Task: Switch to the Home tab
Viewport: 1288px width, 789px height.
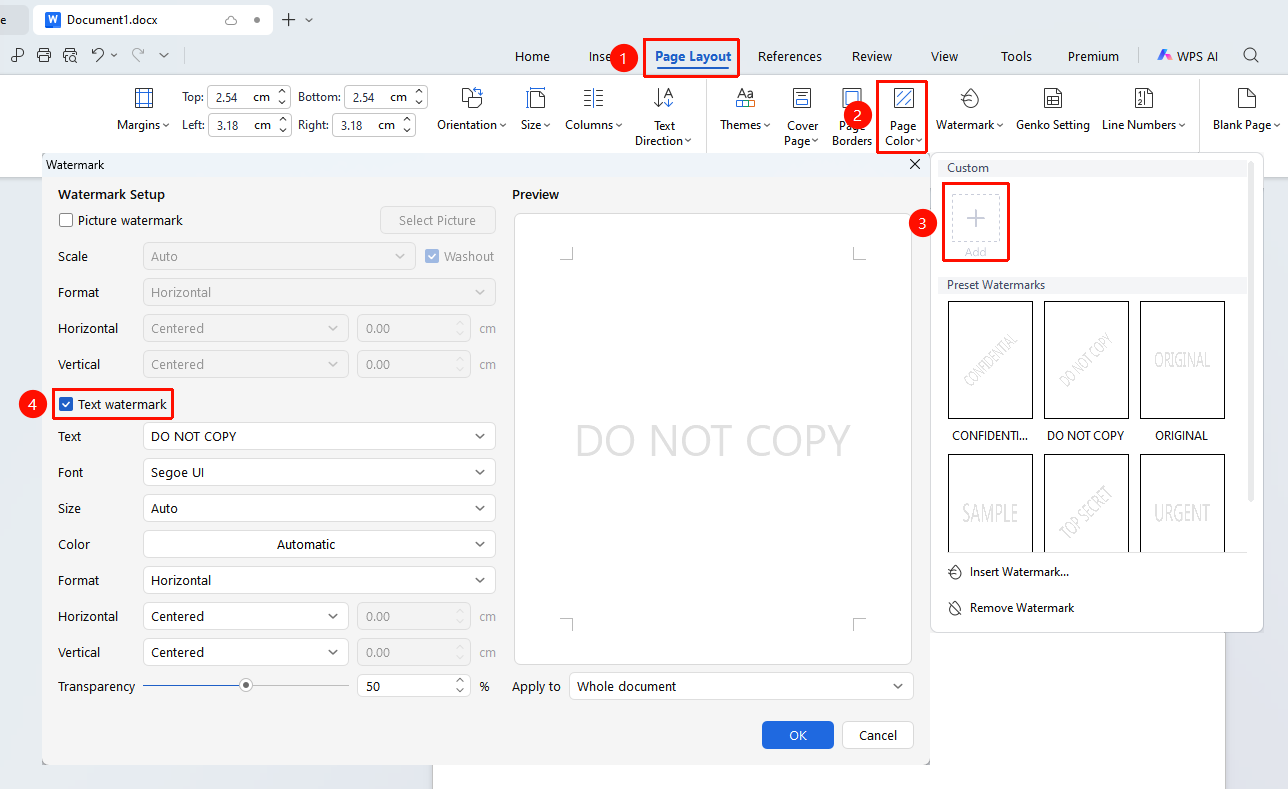Action: [532, 56]
